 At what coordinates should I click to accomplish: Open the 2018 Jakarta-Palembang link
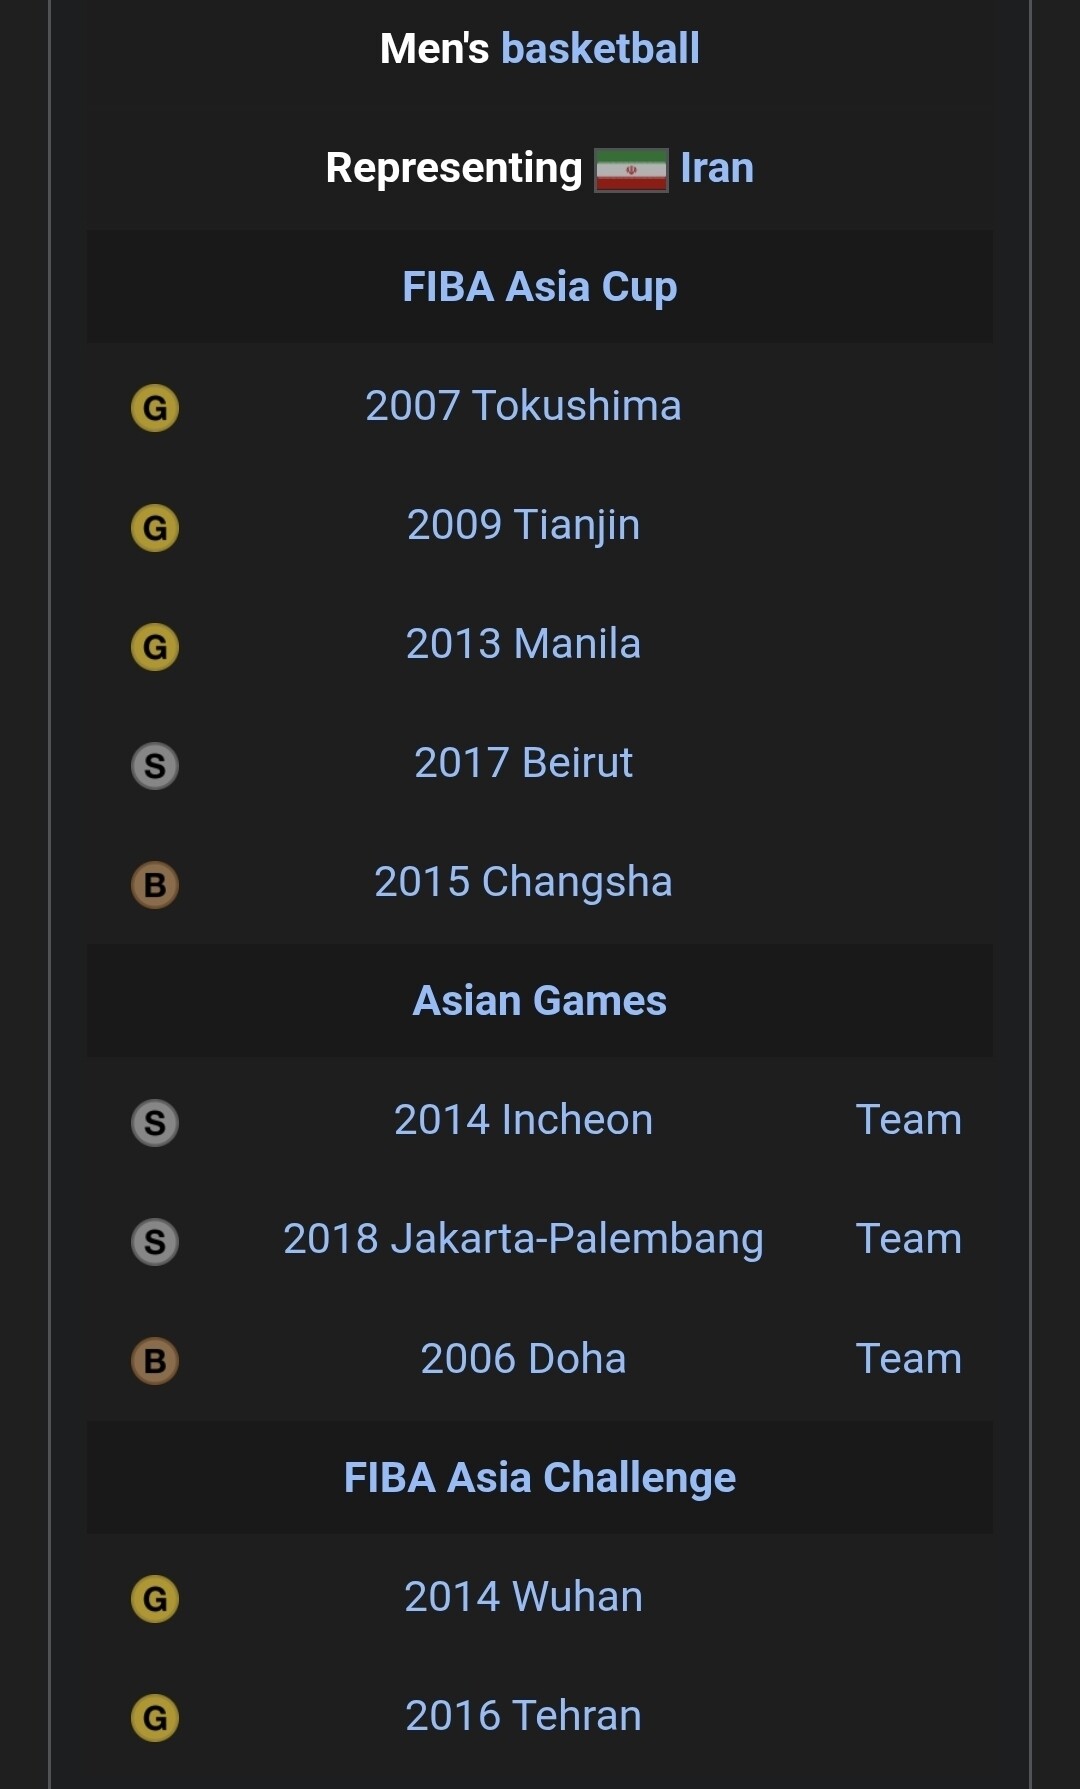523,1240
